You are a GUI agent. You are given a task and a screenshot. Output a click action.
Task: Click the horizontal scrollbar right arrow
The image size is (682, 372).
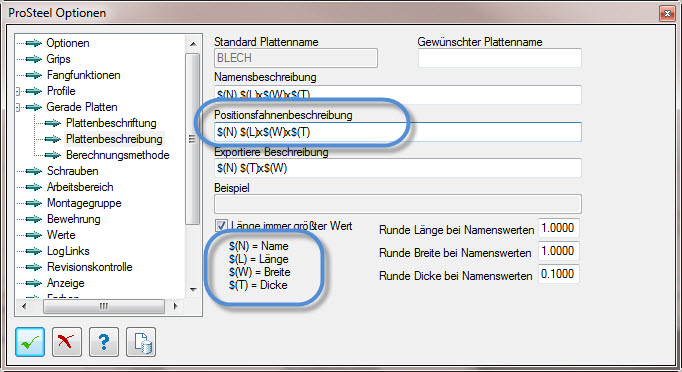click(175, 306)
